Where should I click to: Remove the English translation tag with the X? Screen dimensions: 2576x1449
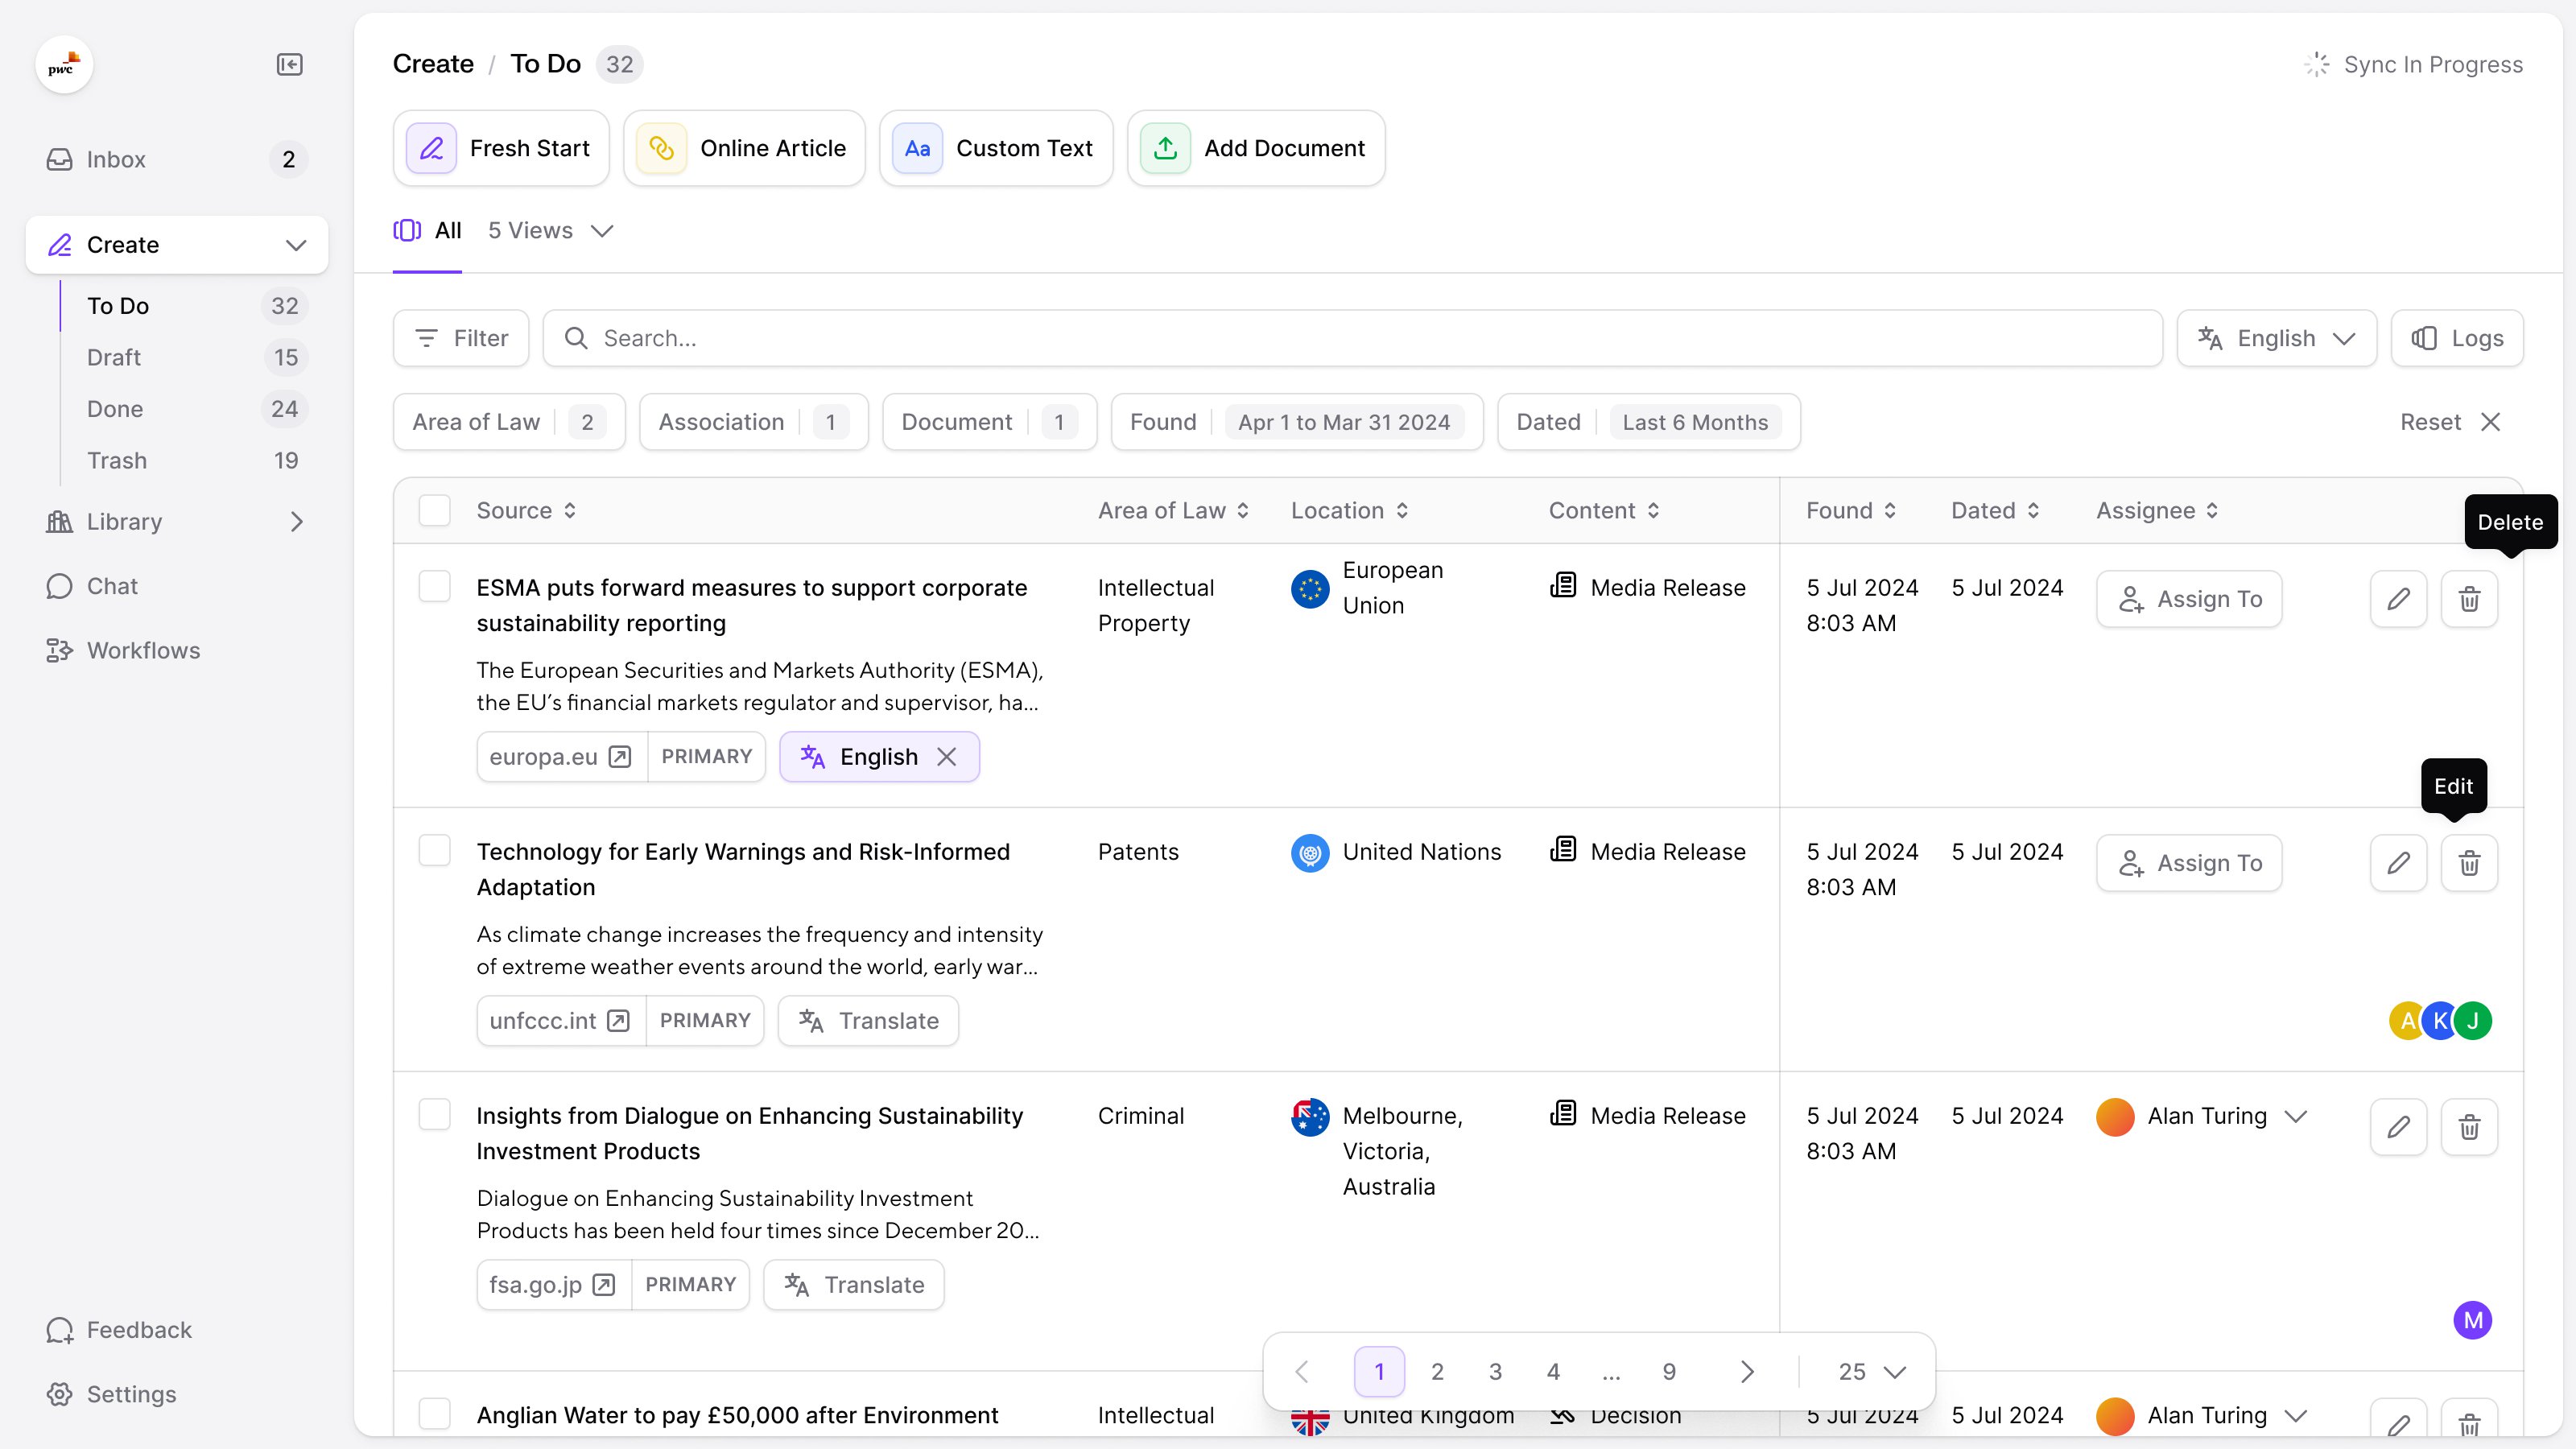(947, 757)
